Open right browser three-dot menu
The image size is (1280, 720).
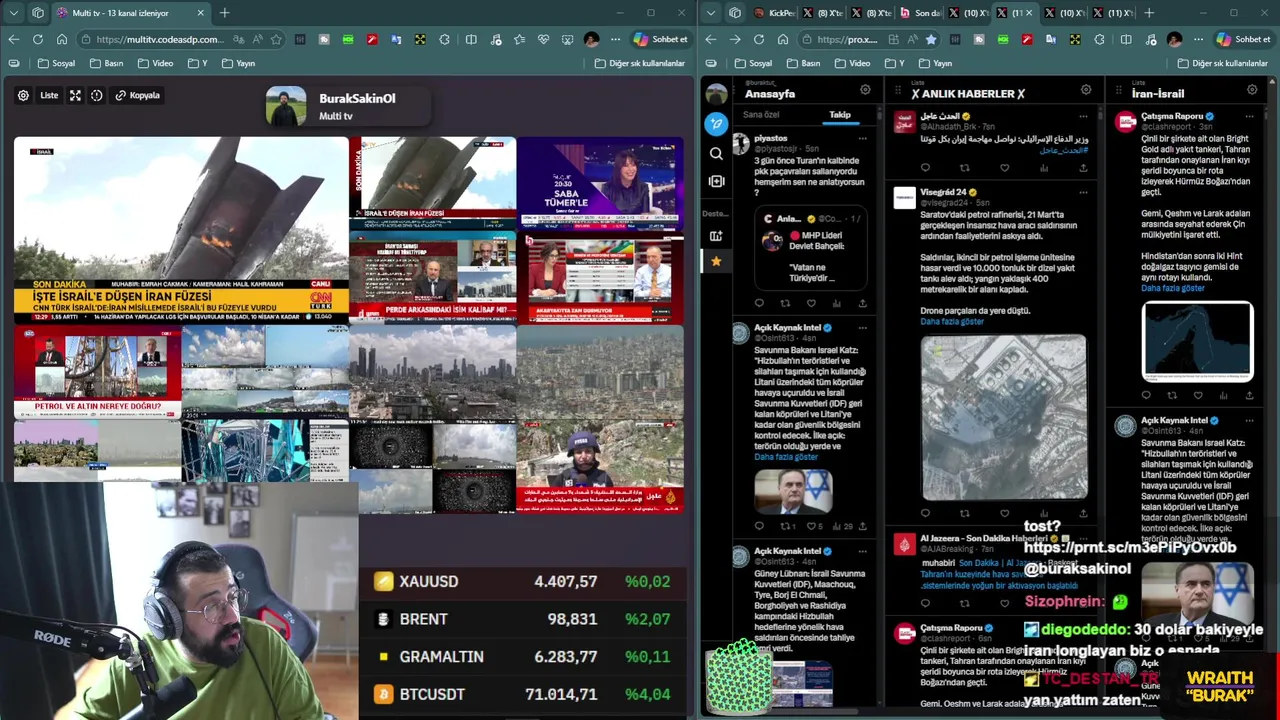[x=1198, y=39]
